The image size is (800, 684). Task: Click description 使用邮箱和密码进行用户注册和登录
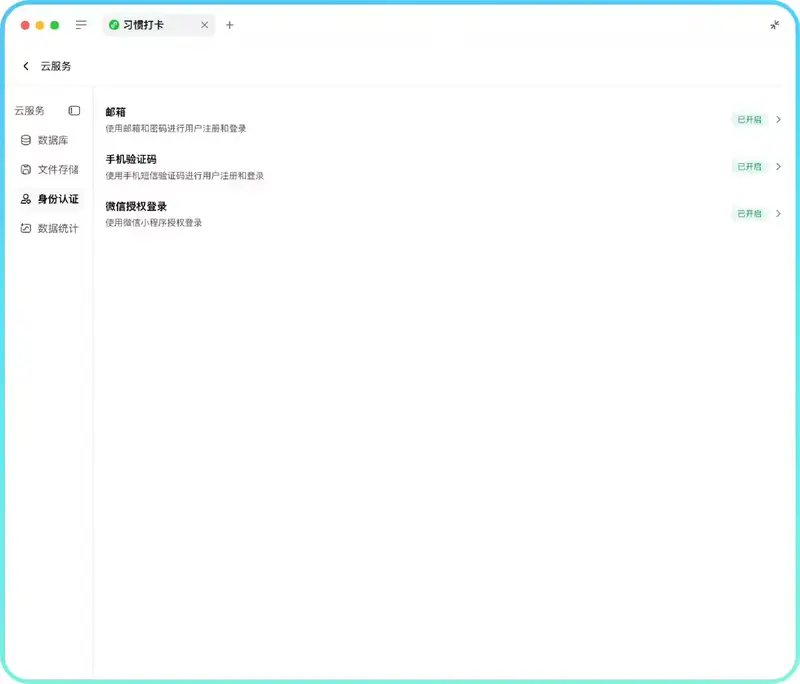176,129
